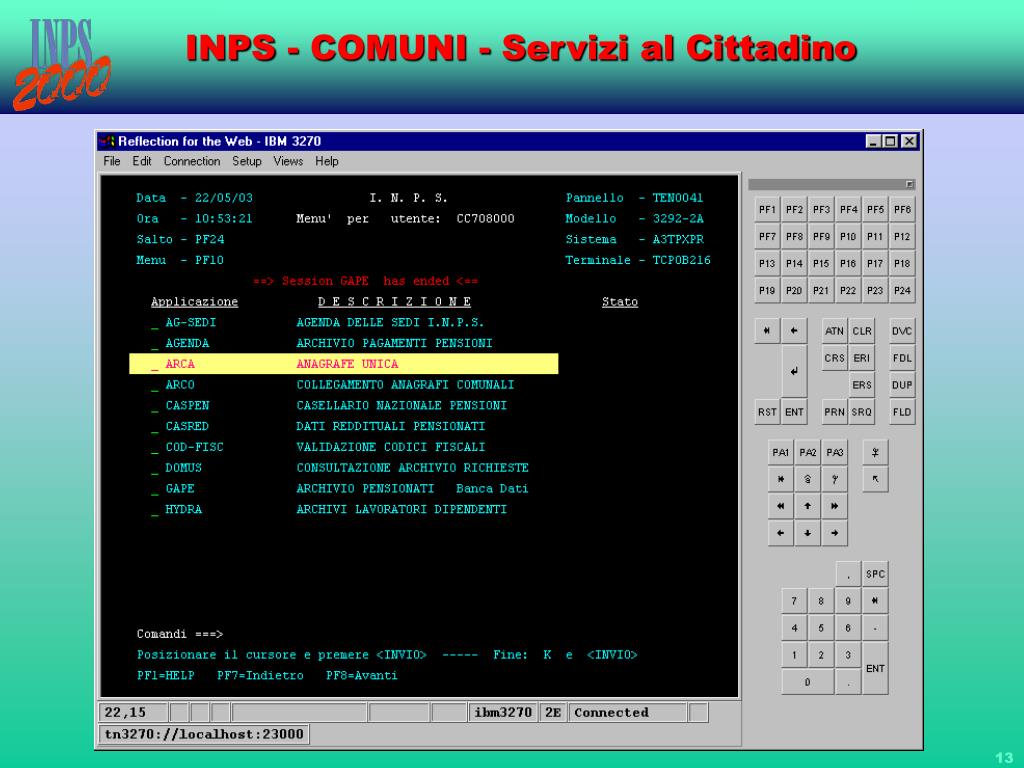Click the left arrow key above the return key
The height and width of the screenshot is (768, 1024).
(x=794, y=331)
